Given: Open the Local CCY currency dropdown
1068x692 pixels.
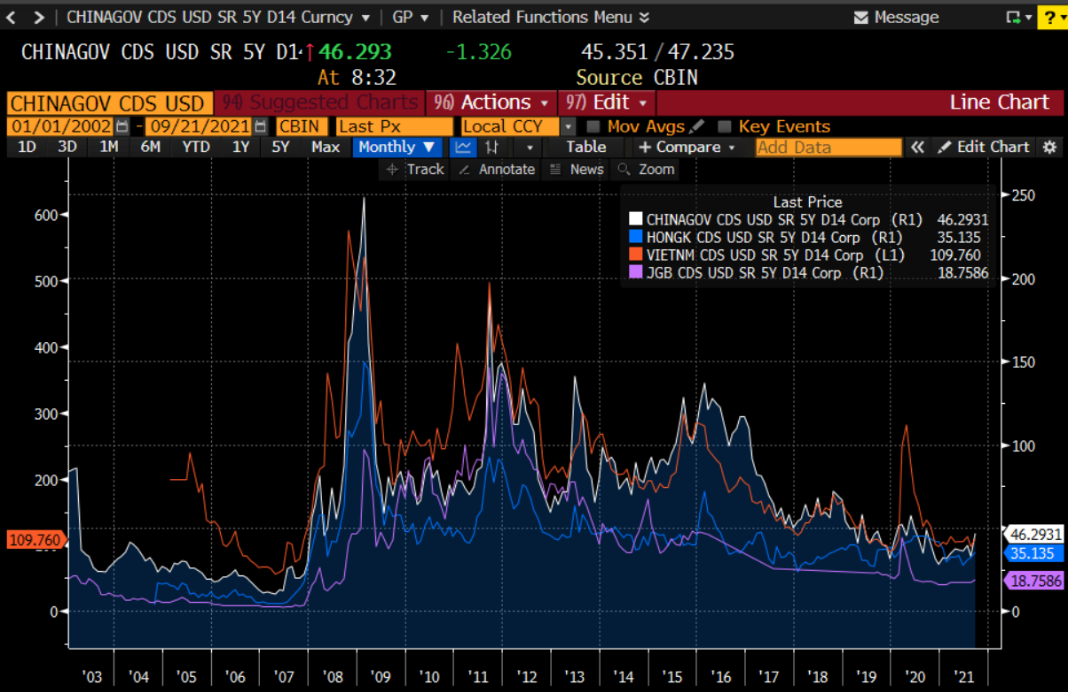Looking at the screenshot, I should [567, 127].
